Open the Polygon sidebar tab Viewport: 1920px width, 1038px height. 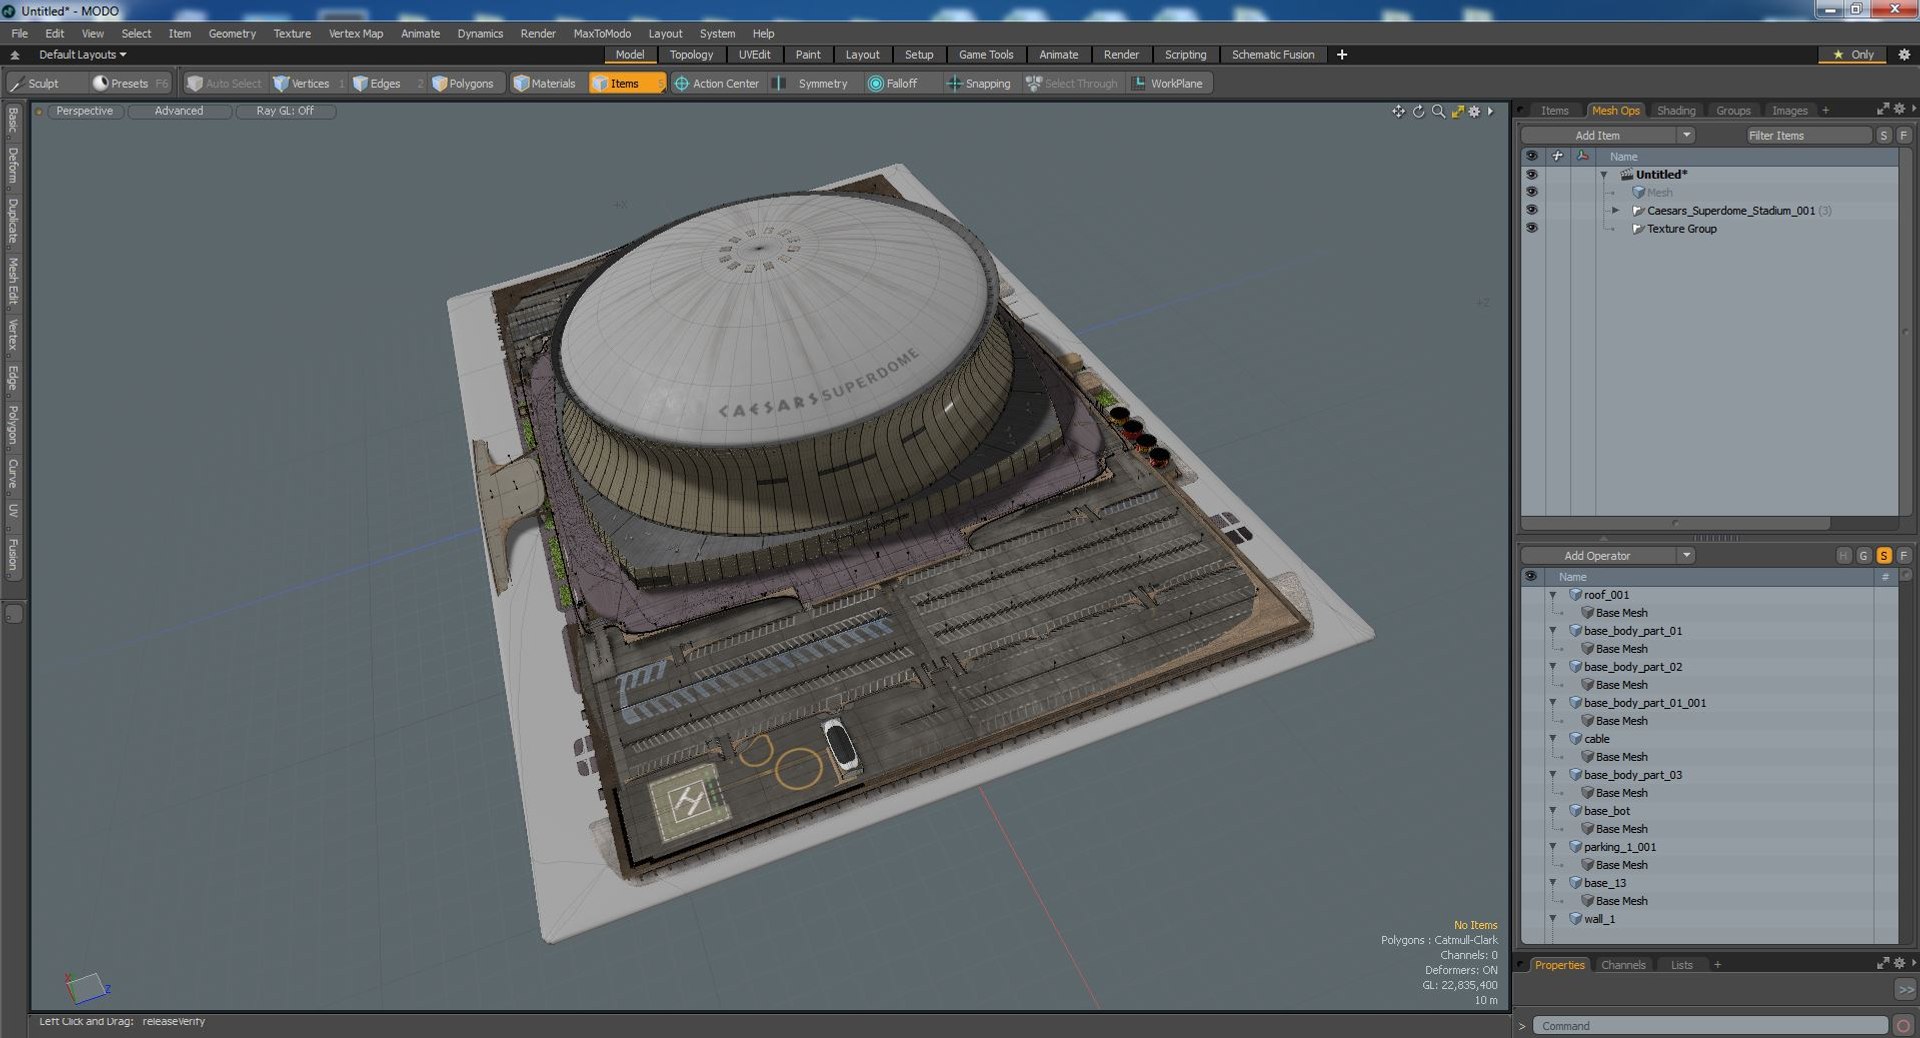[13, 424]
